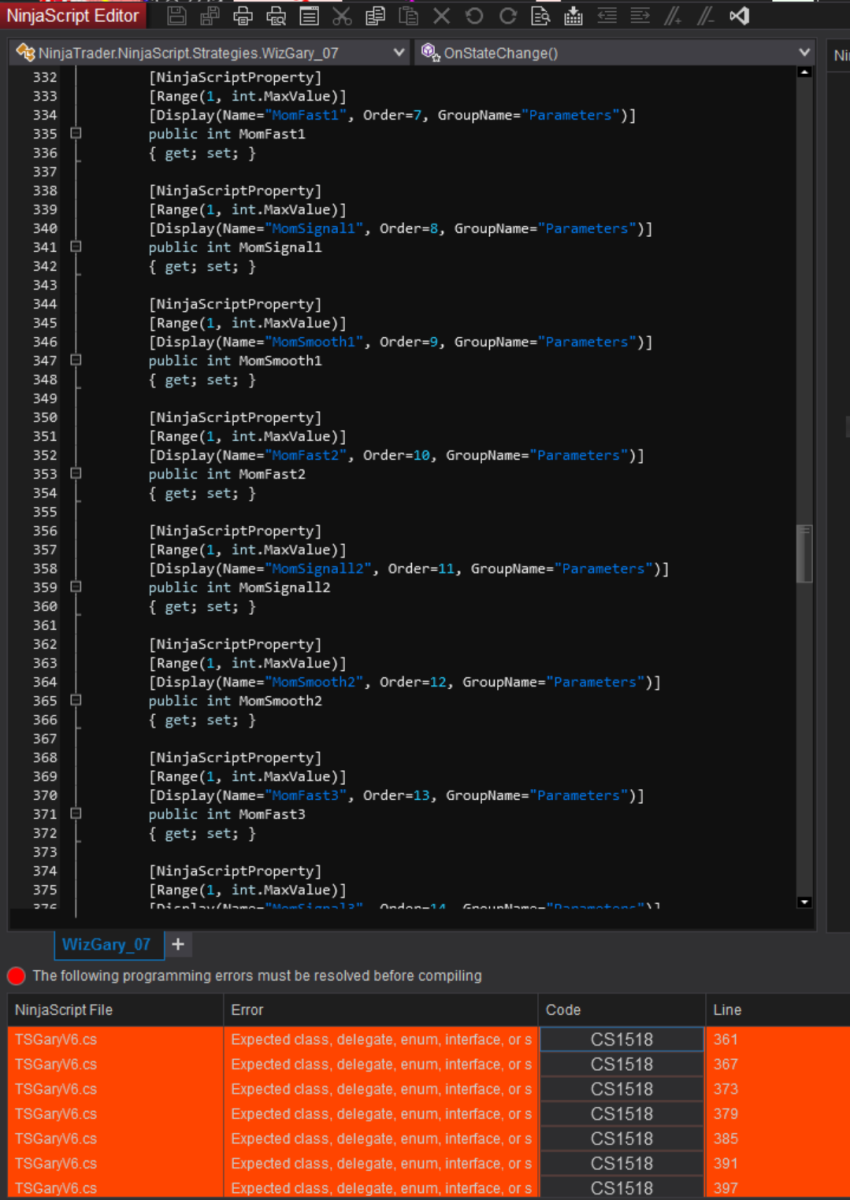Open the OnStateChange() member dropdown

(x=615, y=53)
